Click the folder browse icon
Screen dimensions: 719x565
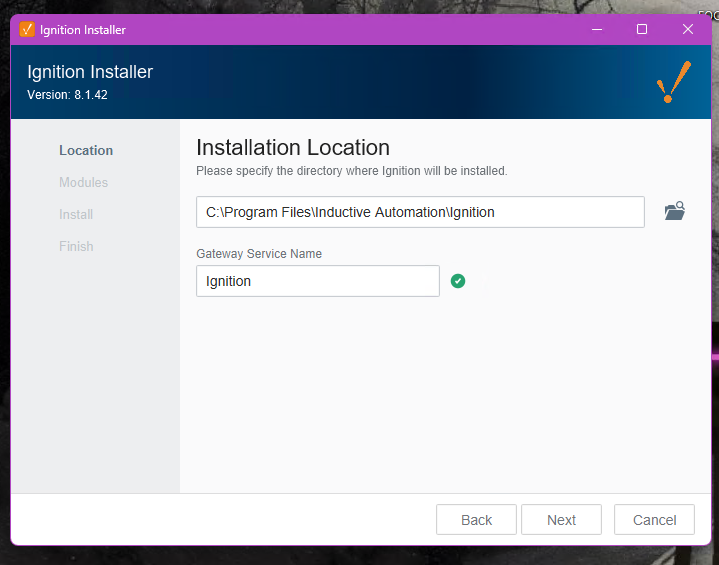(x=675, y=211)
